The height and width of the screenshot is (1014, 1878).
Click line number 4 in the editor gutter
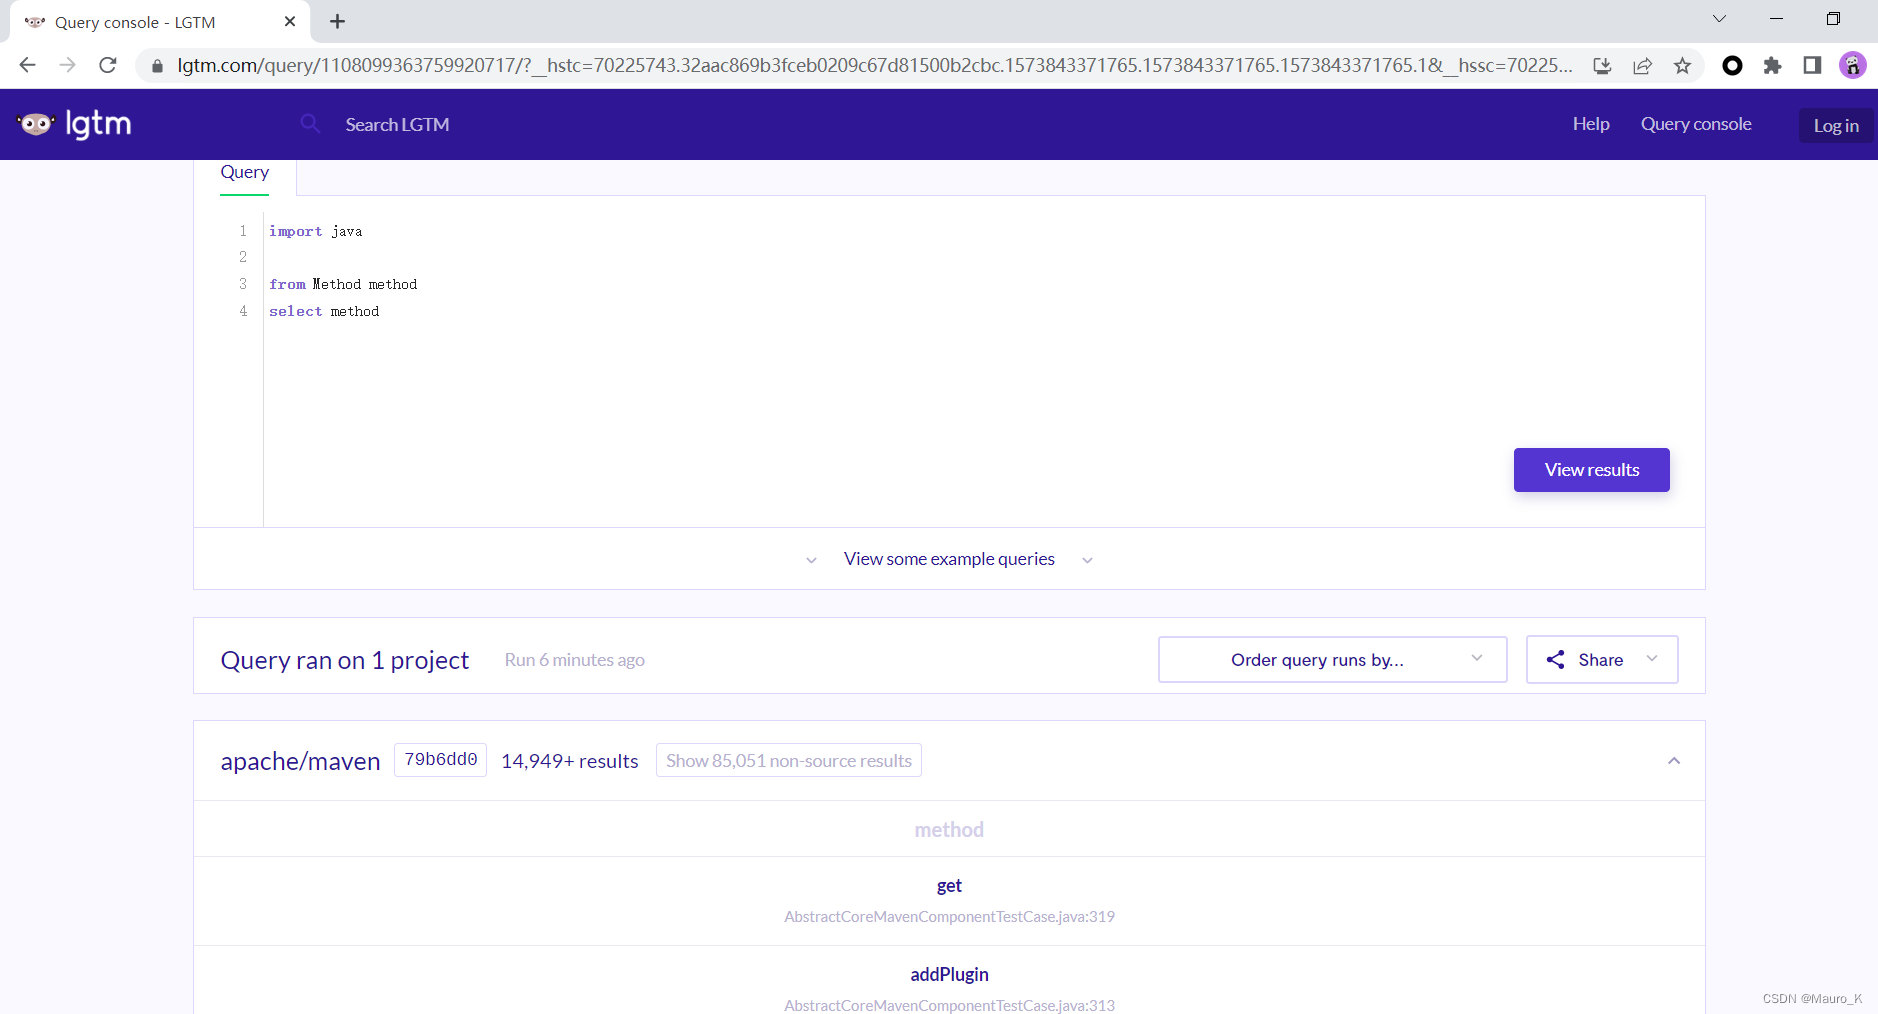243,312
